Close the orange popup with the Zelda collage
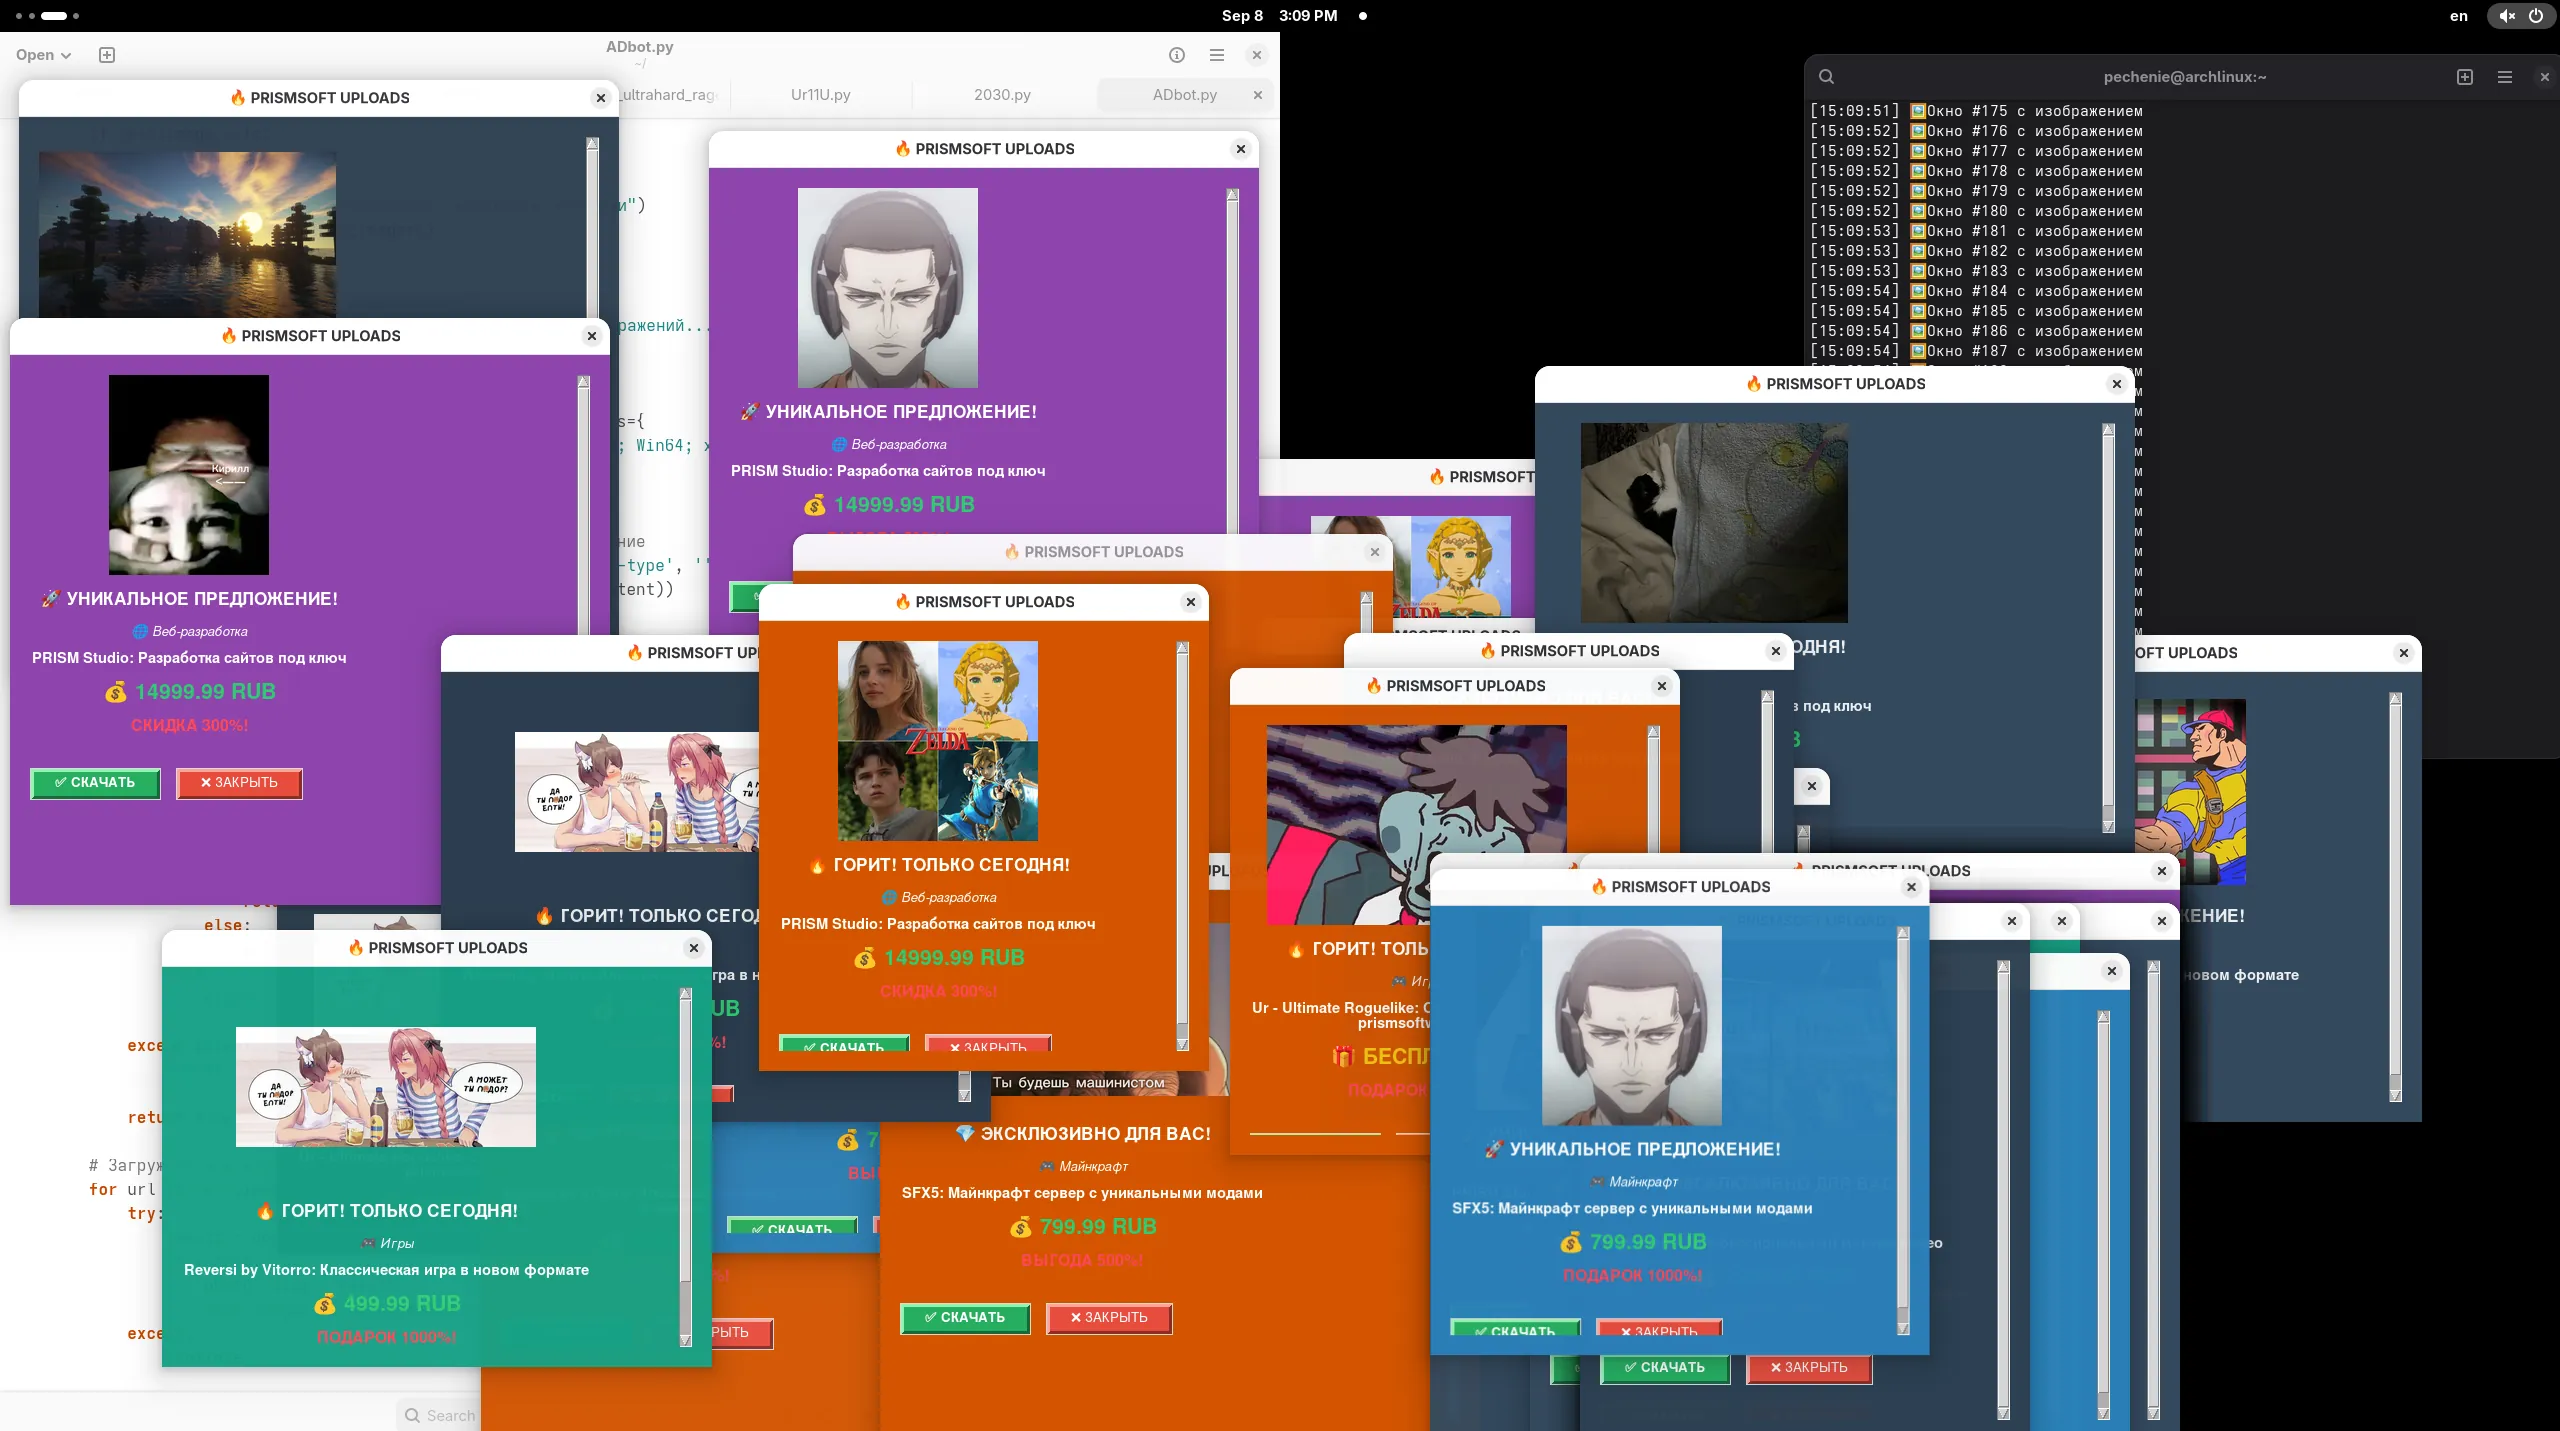 click(x=1191, y=602)
